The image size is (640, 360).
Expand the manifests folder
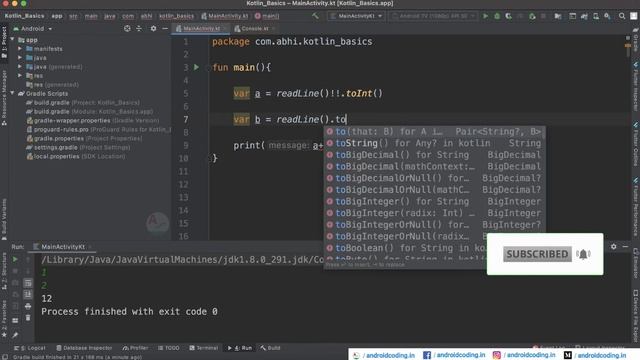20,49
